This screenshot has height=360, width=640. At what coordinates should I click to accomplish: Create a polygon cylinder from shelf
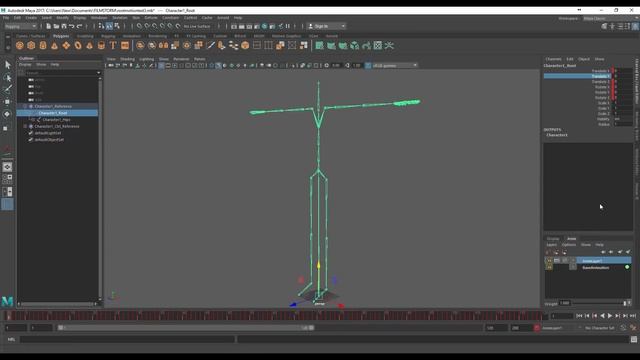coord(43,46)
